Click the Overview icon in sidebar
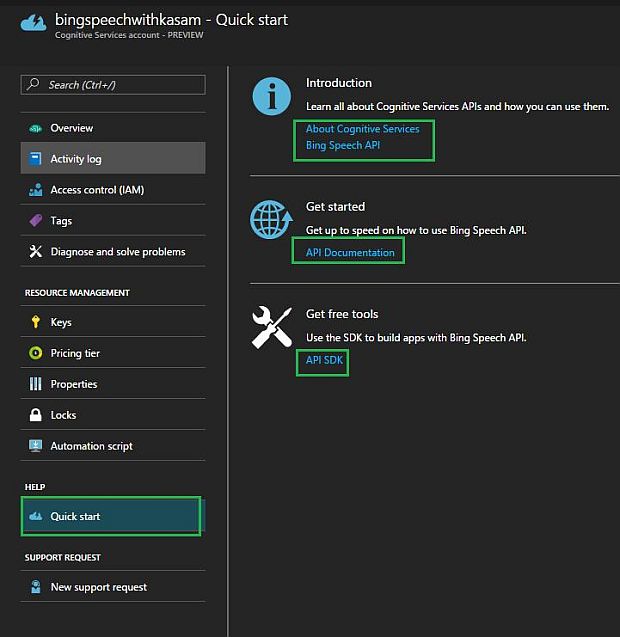Viewport: 620px width, 637px height. pyautogui.click(x=35, y=128)
